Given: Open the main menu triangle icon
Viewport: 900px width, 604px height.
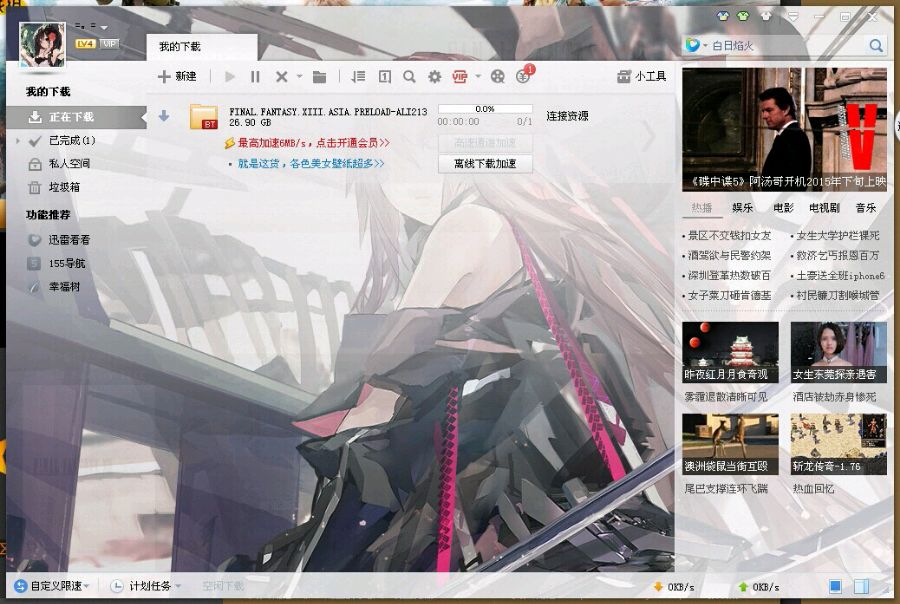Looking at the screenshot, I should [x=793, y=17].
